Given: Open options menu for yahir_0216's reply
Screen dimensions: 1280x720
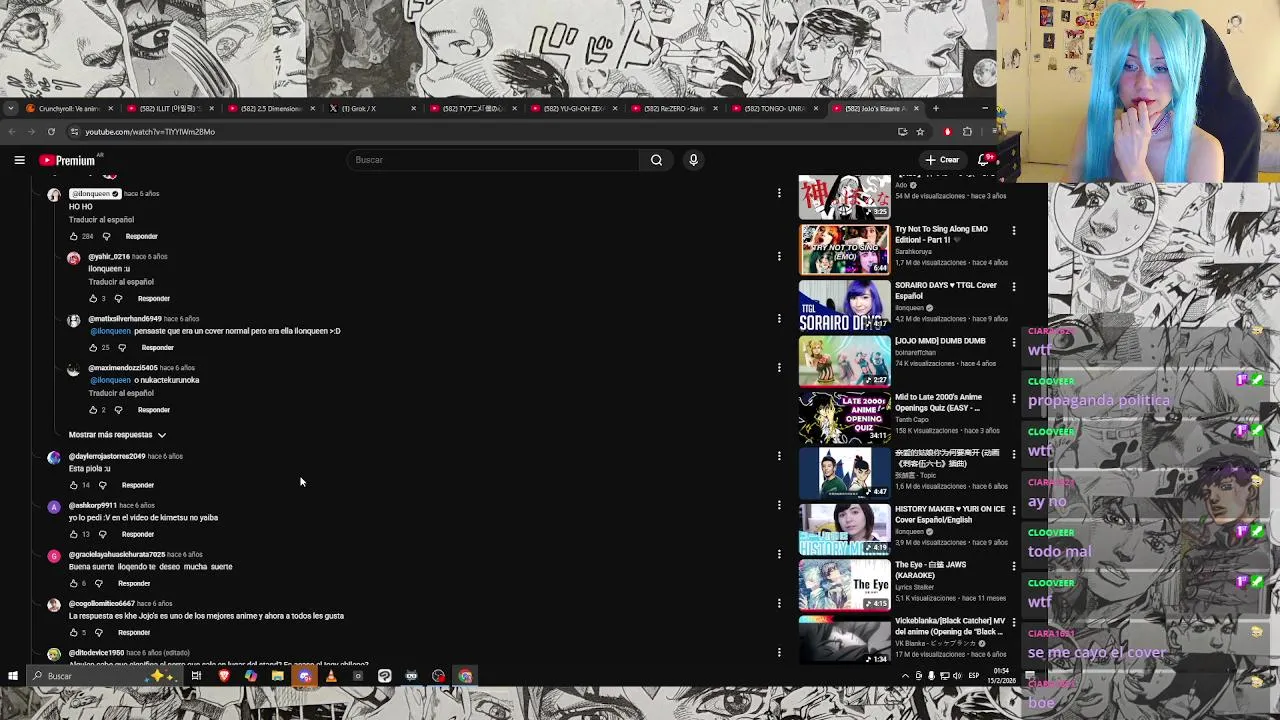Looking at the screenshot, I should pyautogui.click(x=779, y=256).
